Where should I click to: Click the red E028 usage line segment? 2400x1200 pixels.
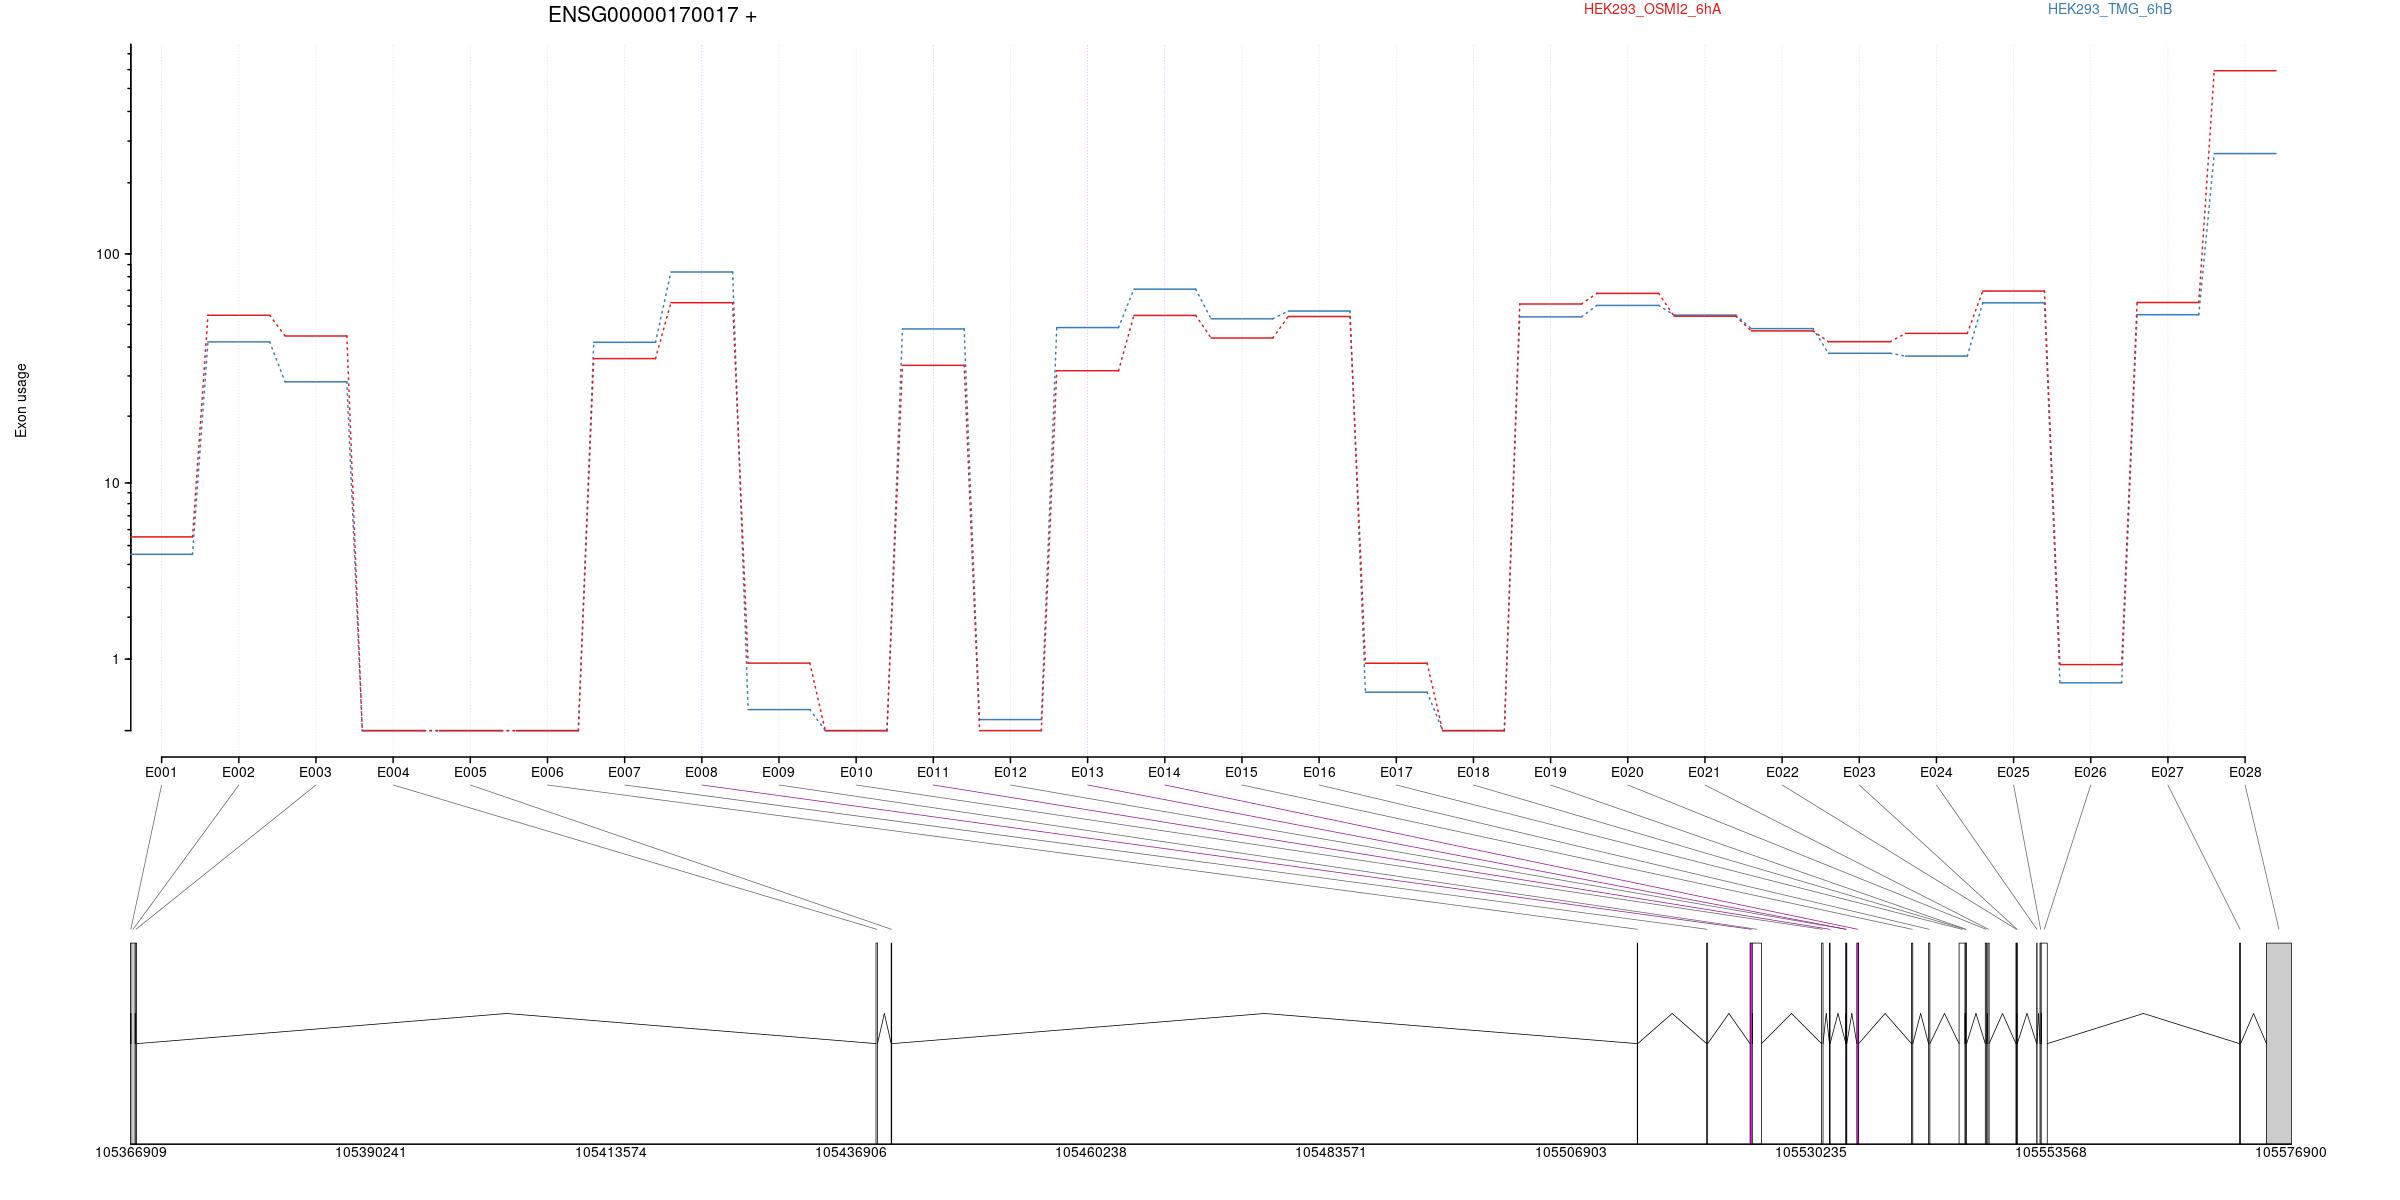2245,71
